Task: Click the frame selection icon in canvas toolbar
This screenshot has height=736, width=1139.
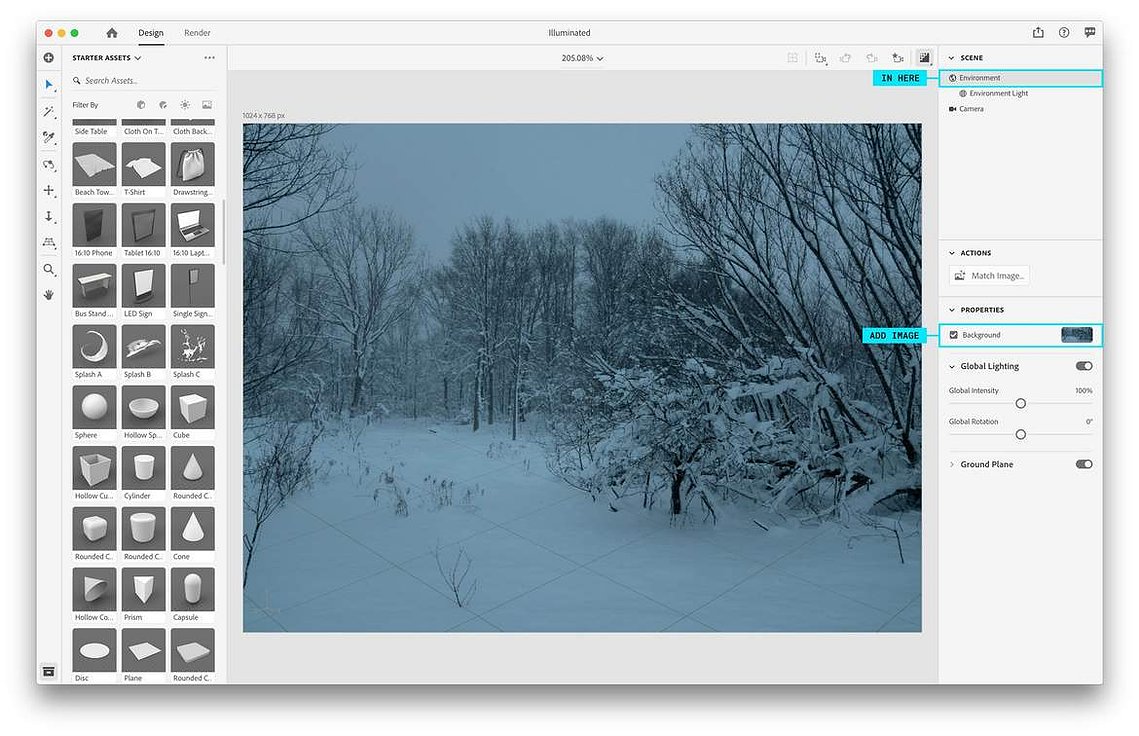Action: coord(820,58)
